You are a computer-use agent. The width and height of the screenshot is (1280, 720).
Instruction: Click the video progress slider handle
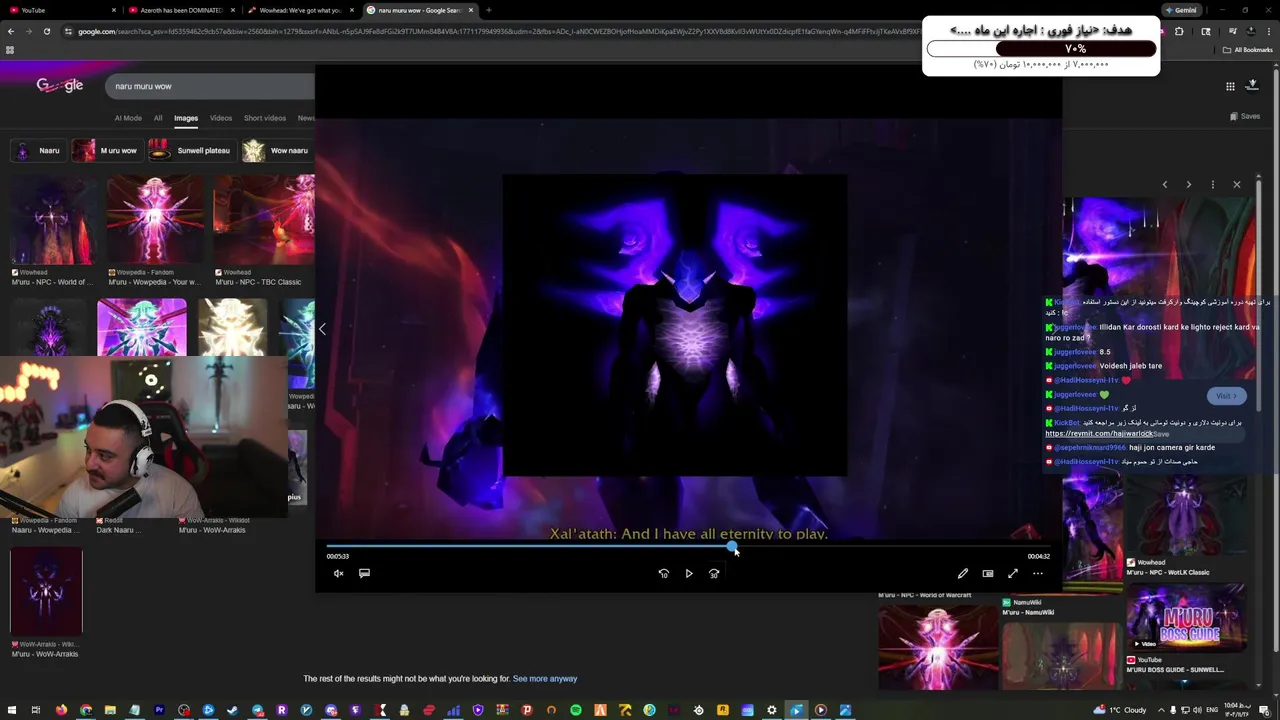point(733,546)
